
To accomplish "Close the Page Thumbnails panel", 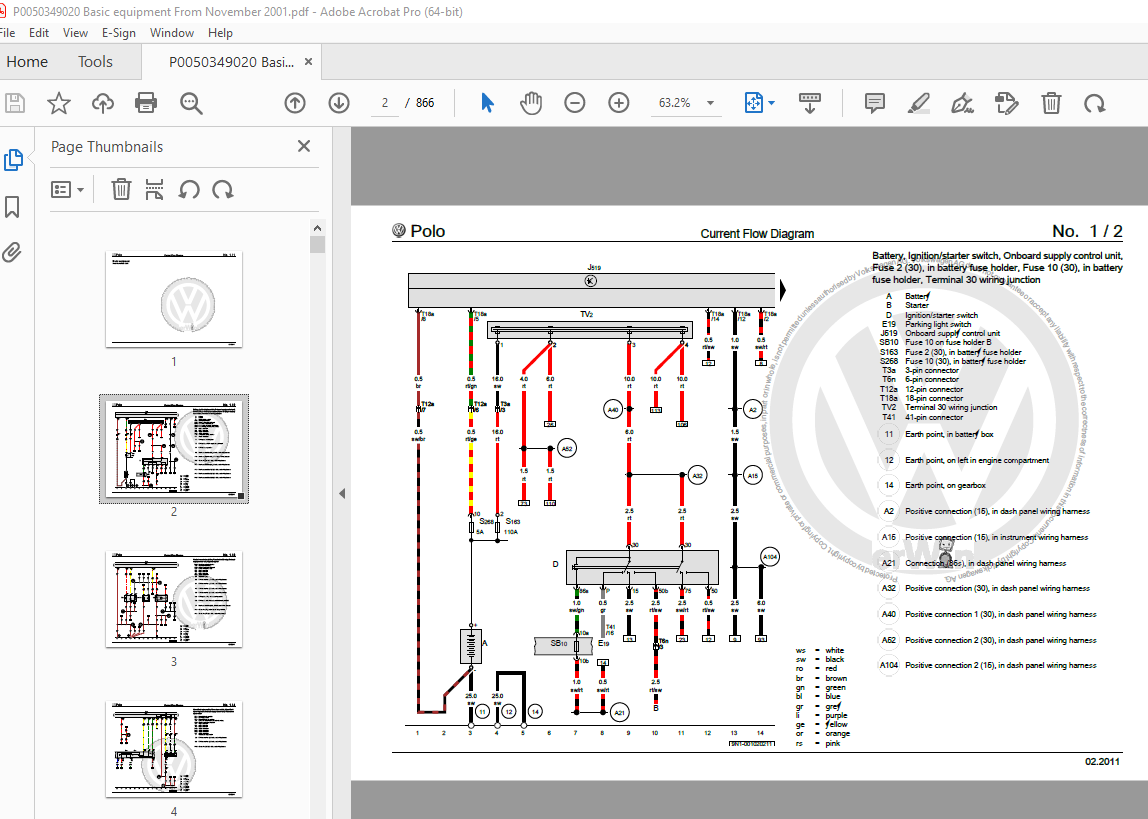I will [x=304, y=147].
